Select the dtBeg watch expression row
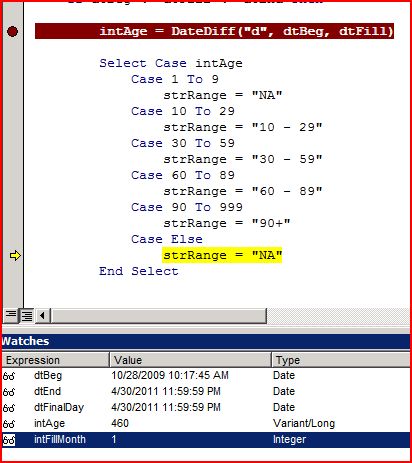 [206, 376]
